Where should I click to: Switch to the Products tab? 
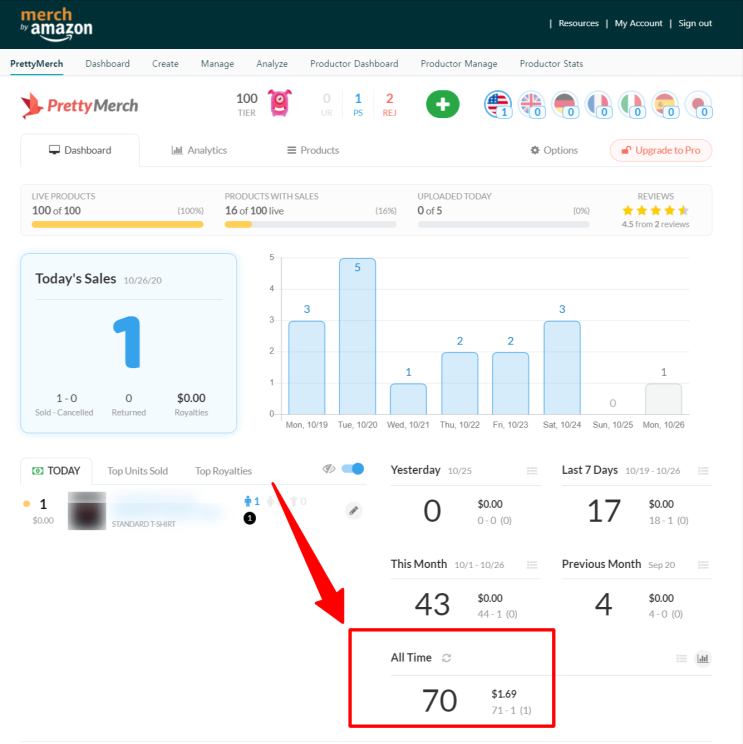tap(313, 150)
